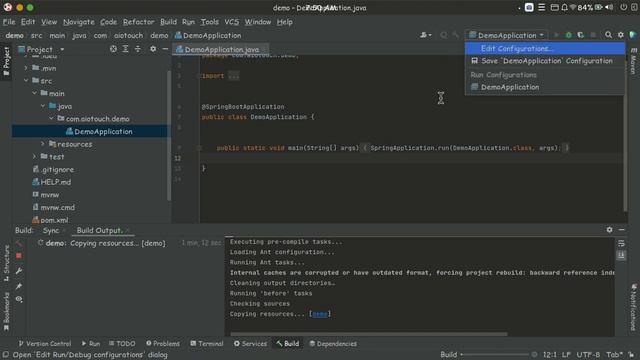Open the TODO tool window button
Screen dimensions: 640x360
[x=122, y=344]
